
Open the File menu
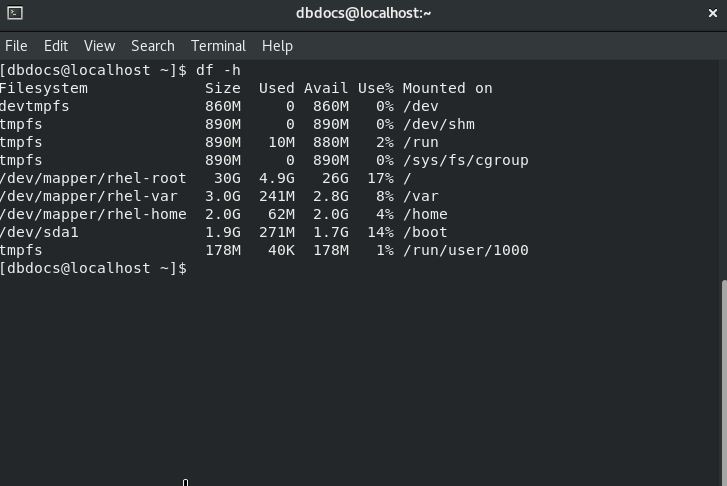(x=16, y=46)
